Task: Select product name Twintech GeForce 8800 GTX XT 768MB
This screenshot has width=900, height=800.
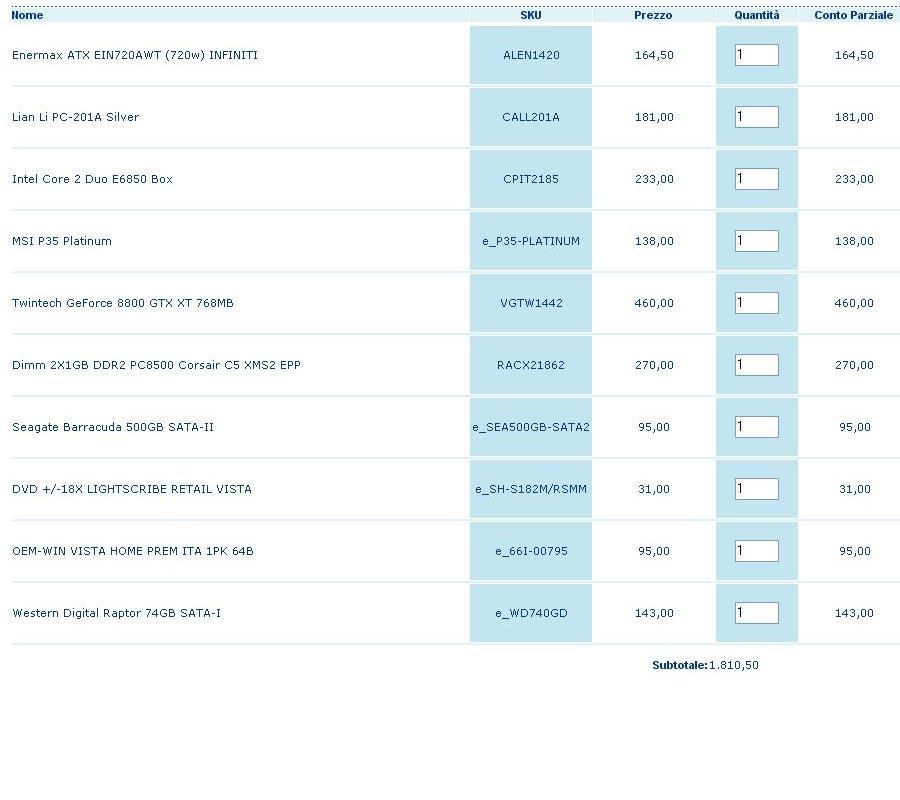Action: tap(123, 303)
